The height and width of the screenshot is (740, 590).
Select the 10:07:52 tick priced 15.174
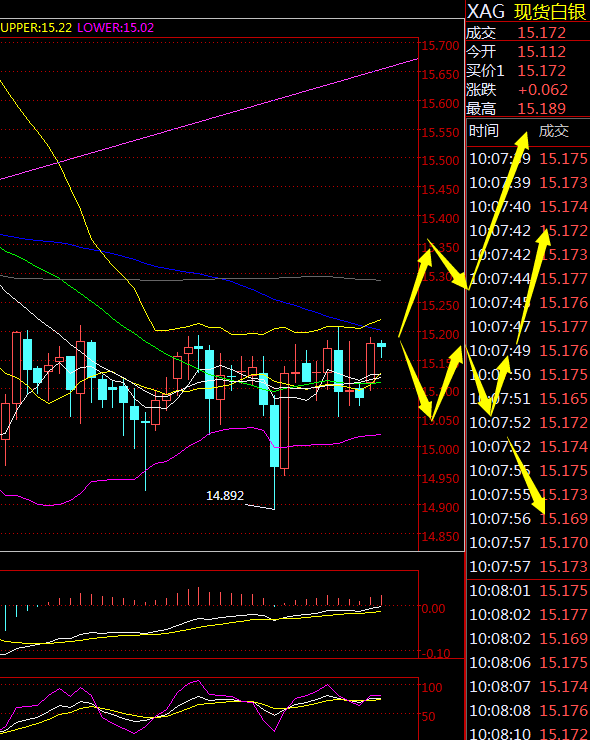tap(528, 446)
